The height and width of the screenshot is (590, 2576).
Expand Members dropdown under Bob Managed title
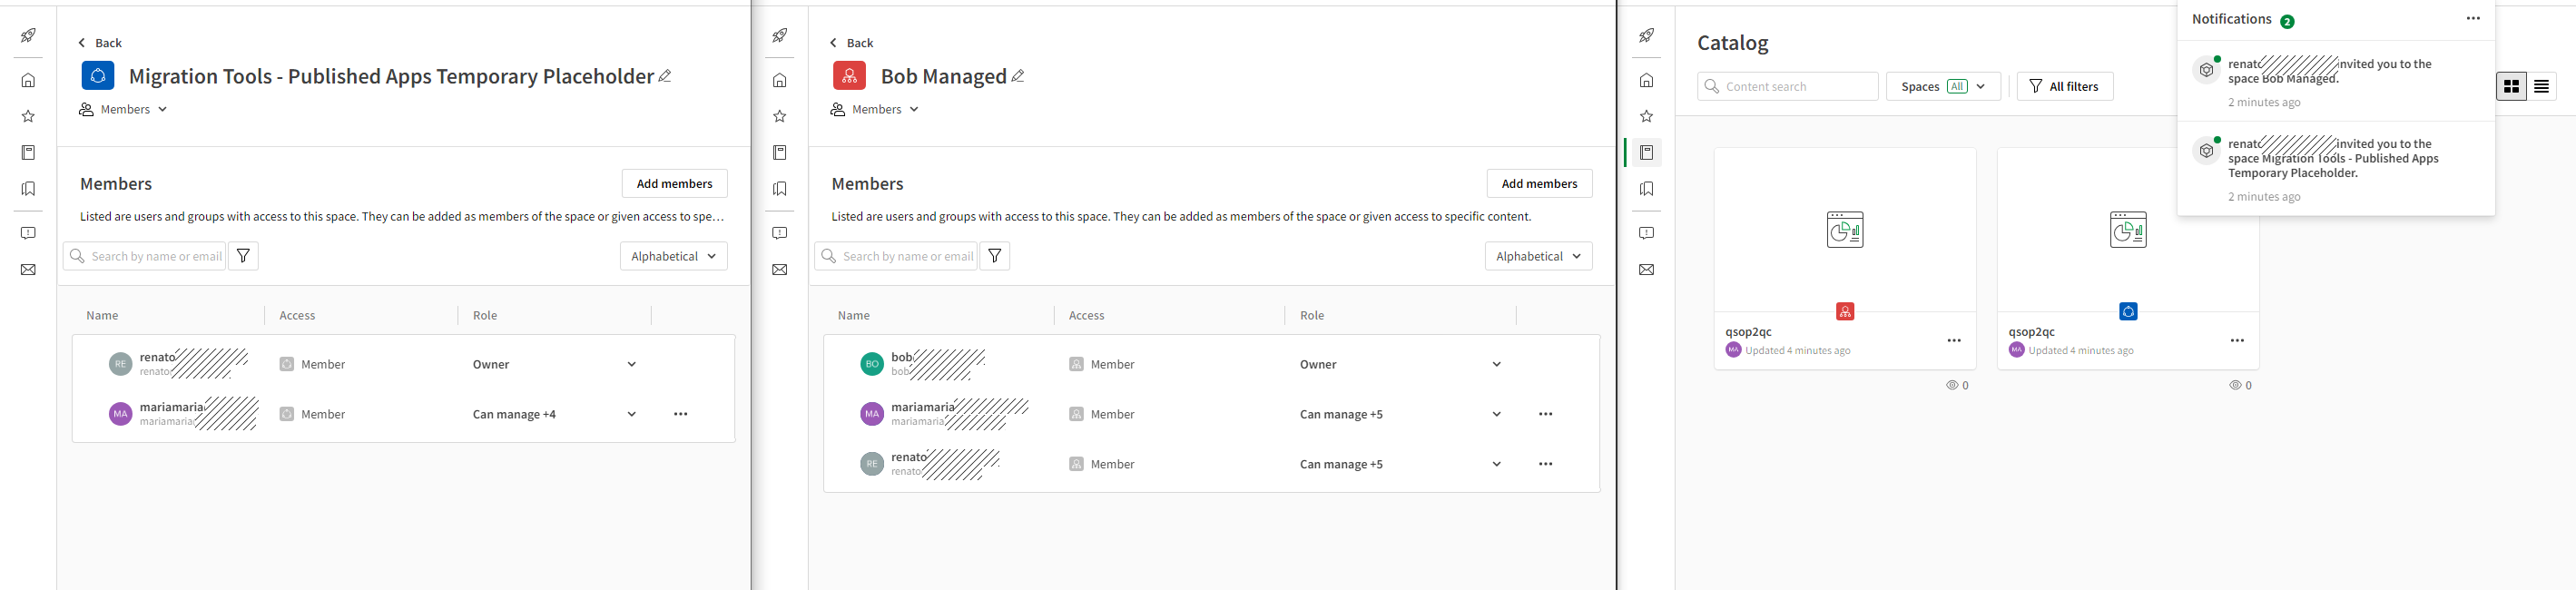point(875,109)
